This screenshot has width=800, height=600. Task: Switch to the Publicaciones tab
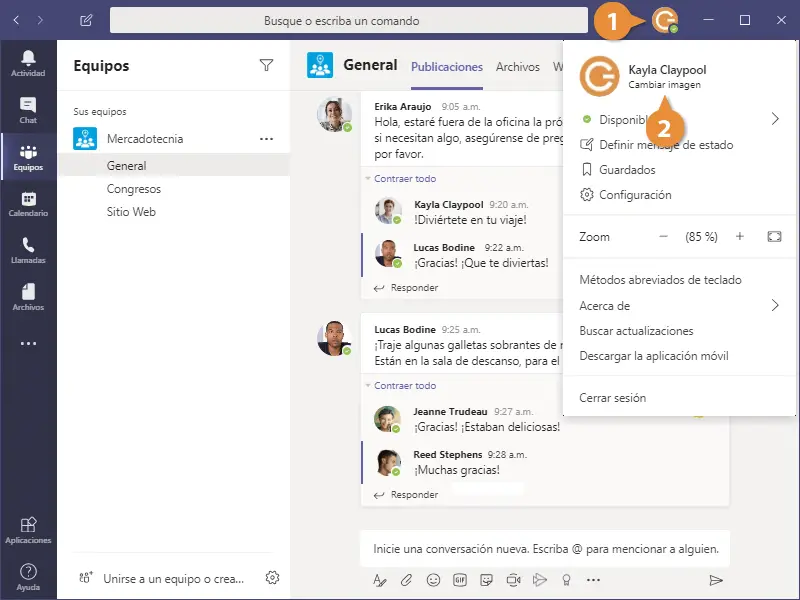pyautogui.click(x=447, y=67)
